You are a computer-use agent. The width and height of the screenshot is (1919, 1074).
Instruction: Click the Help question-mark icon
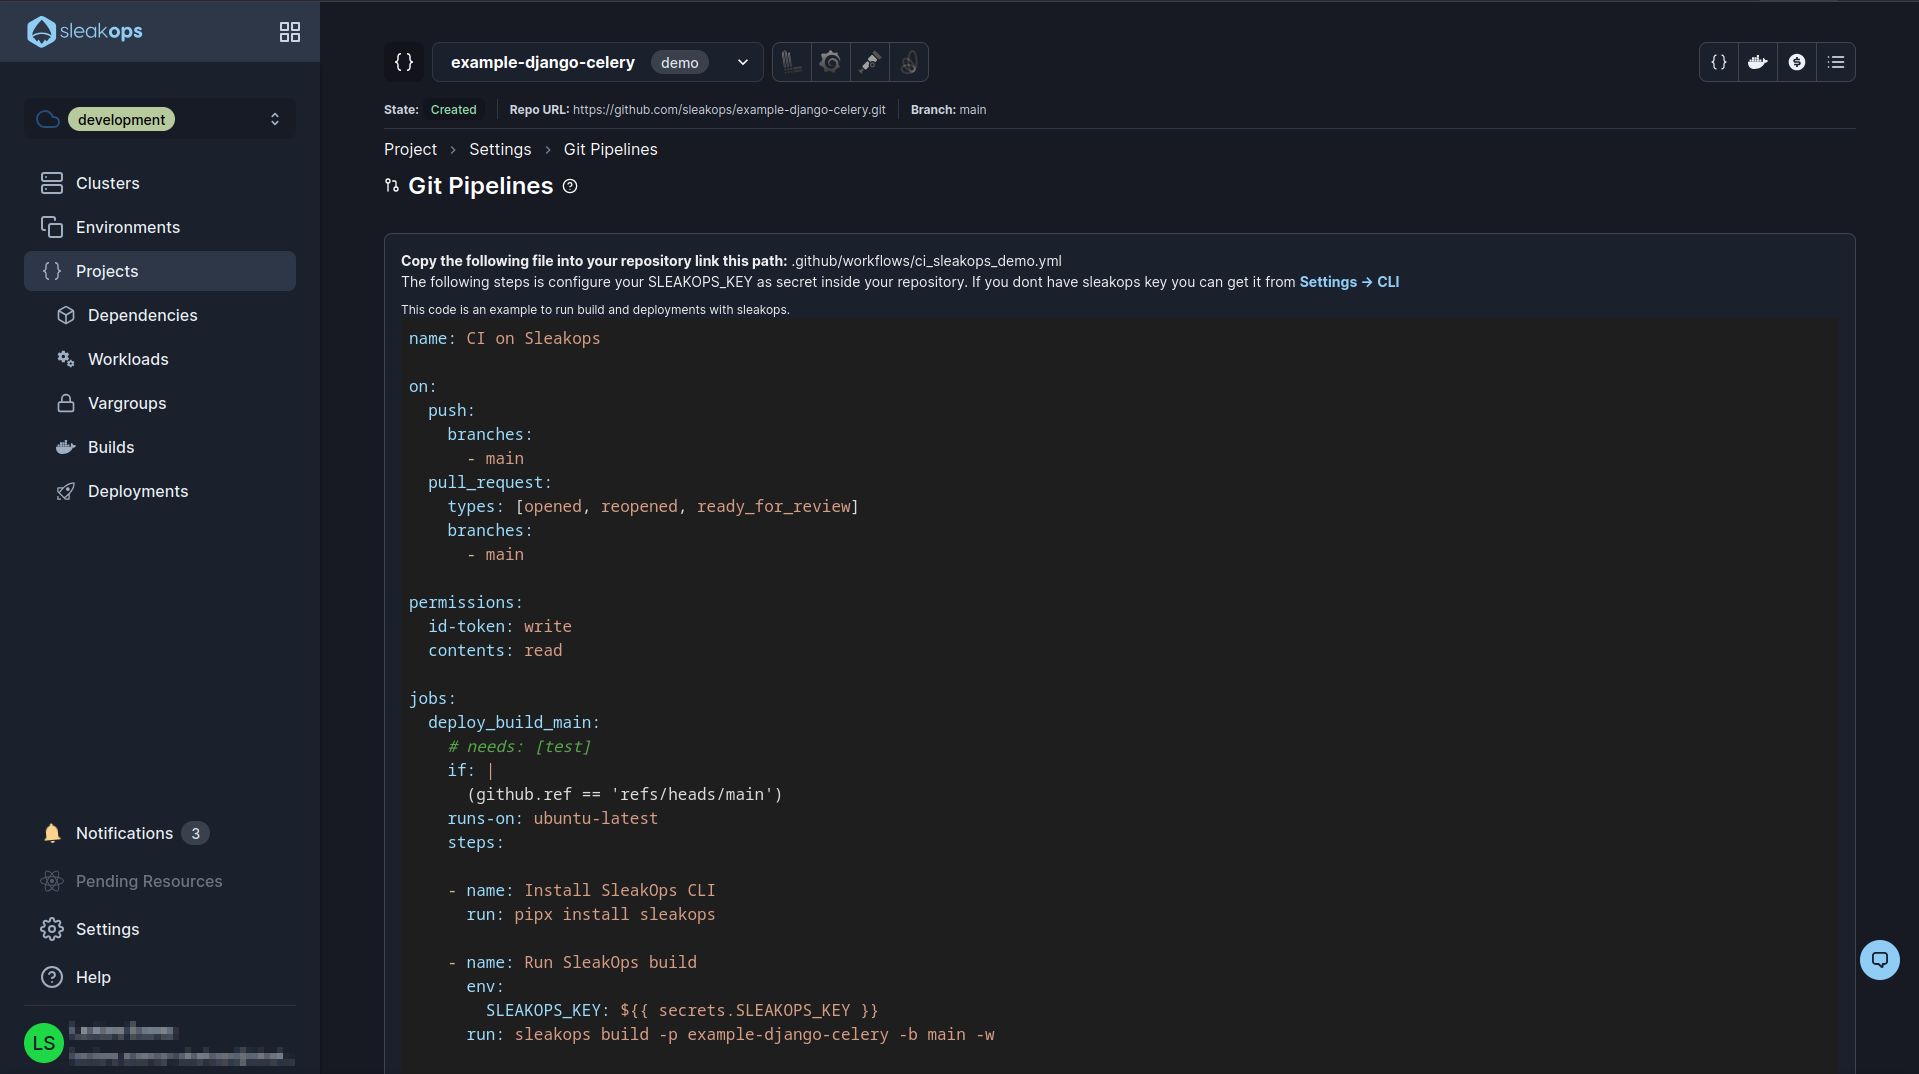point(52,977)
